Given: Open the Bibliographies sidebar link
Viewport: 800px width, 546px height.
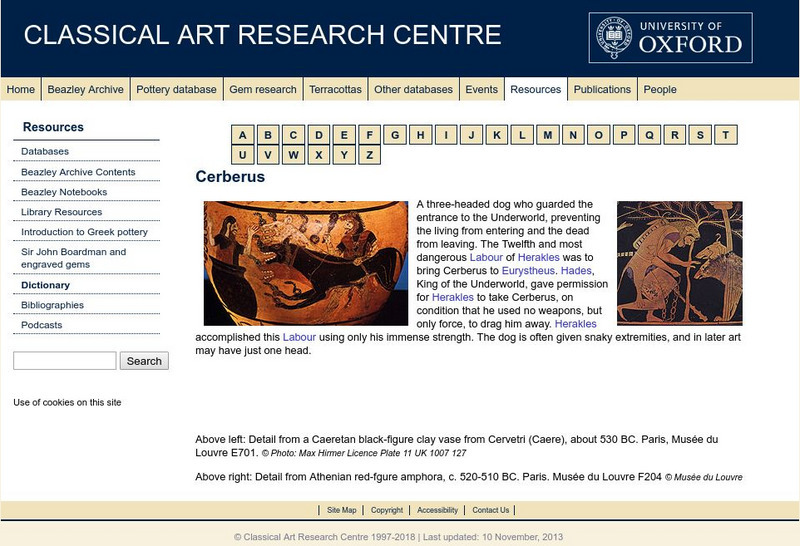Looking at the screenshot, I should [x=52, y=305].
